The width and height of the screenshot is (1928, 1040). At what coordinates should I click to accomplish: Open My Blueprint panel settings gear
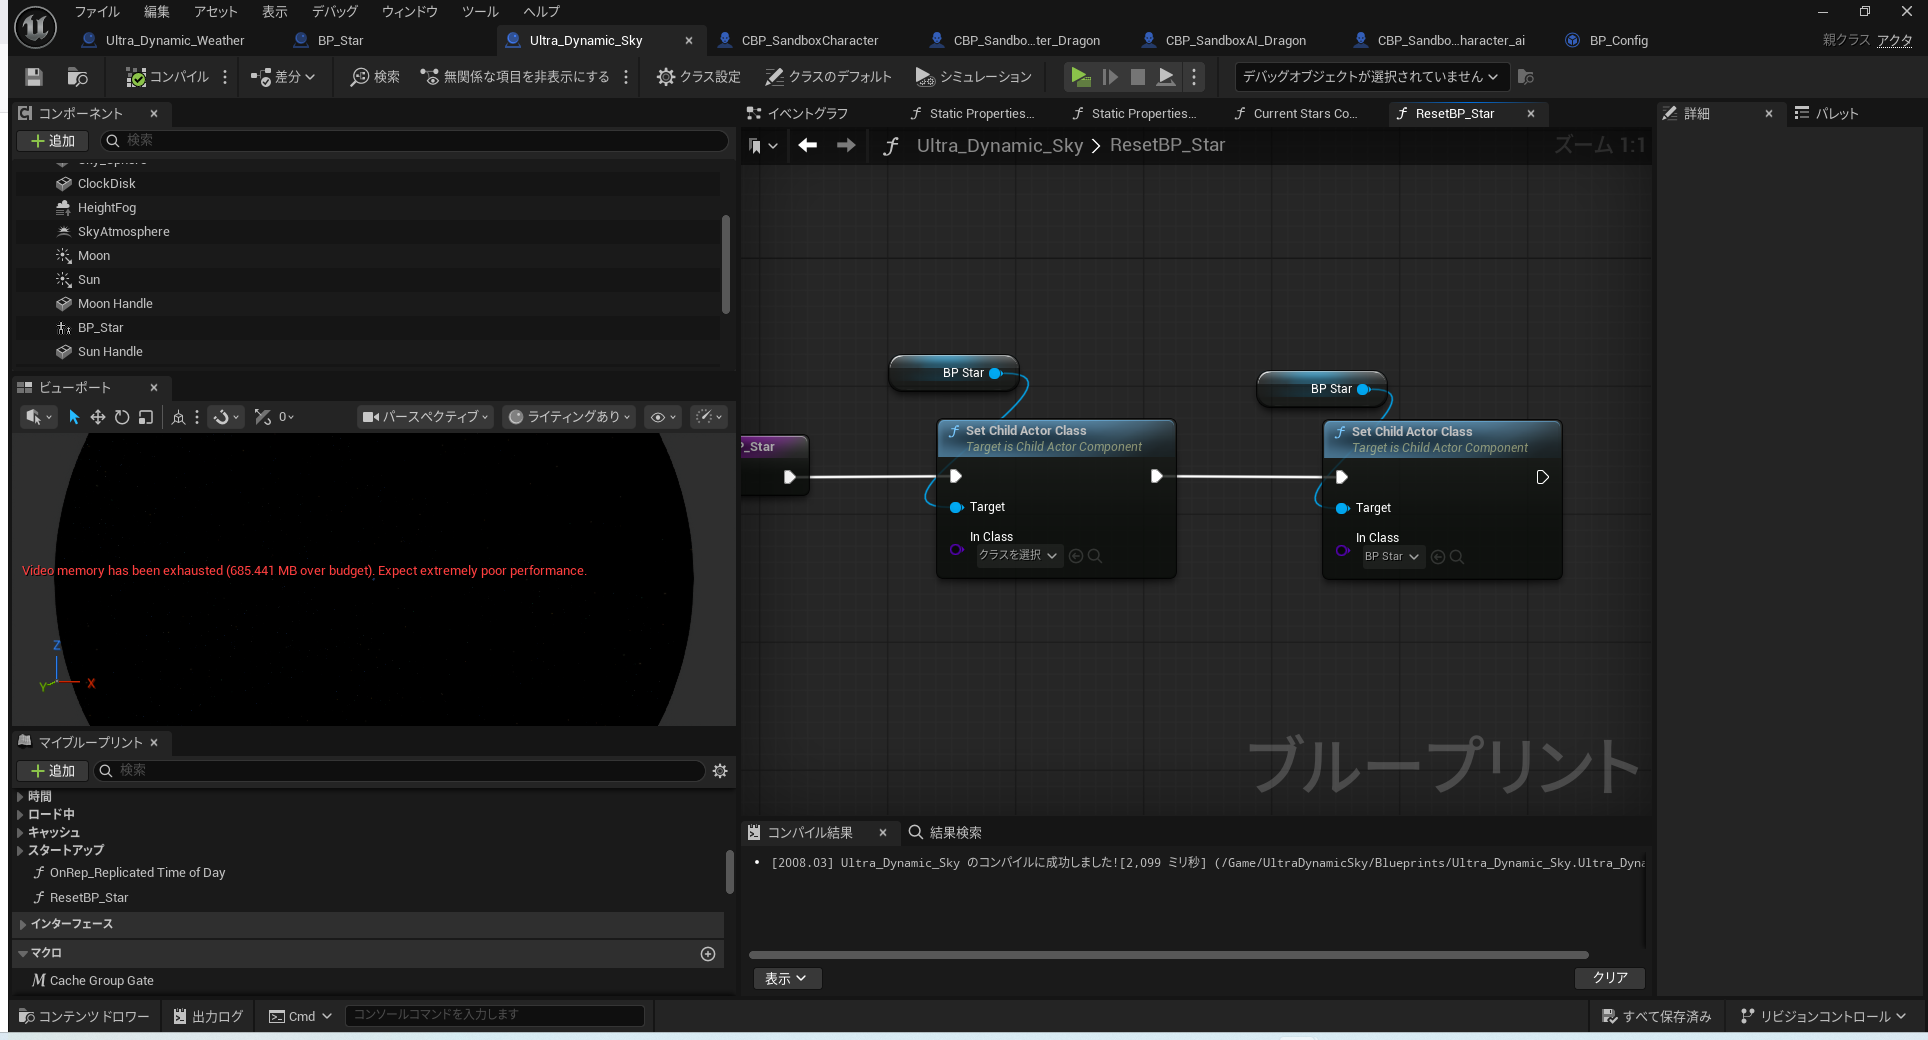pos(719,771)
